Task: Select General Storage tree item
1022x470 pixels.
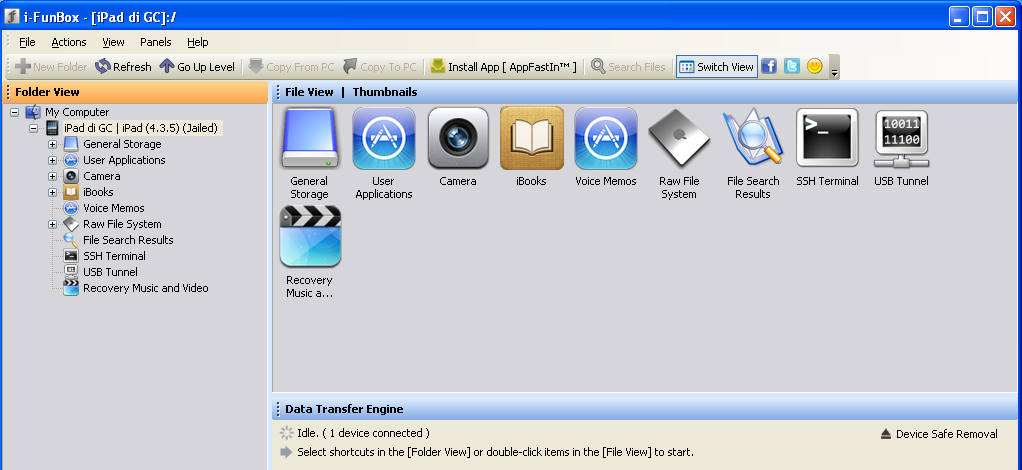Action: click(x=122, y=144)
